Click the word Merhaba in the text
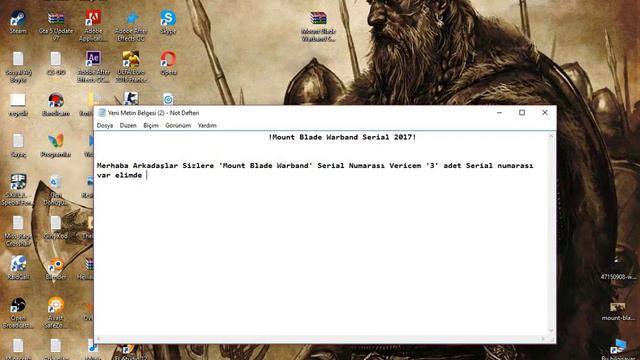 113,166
